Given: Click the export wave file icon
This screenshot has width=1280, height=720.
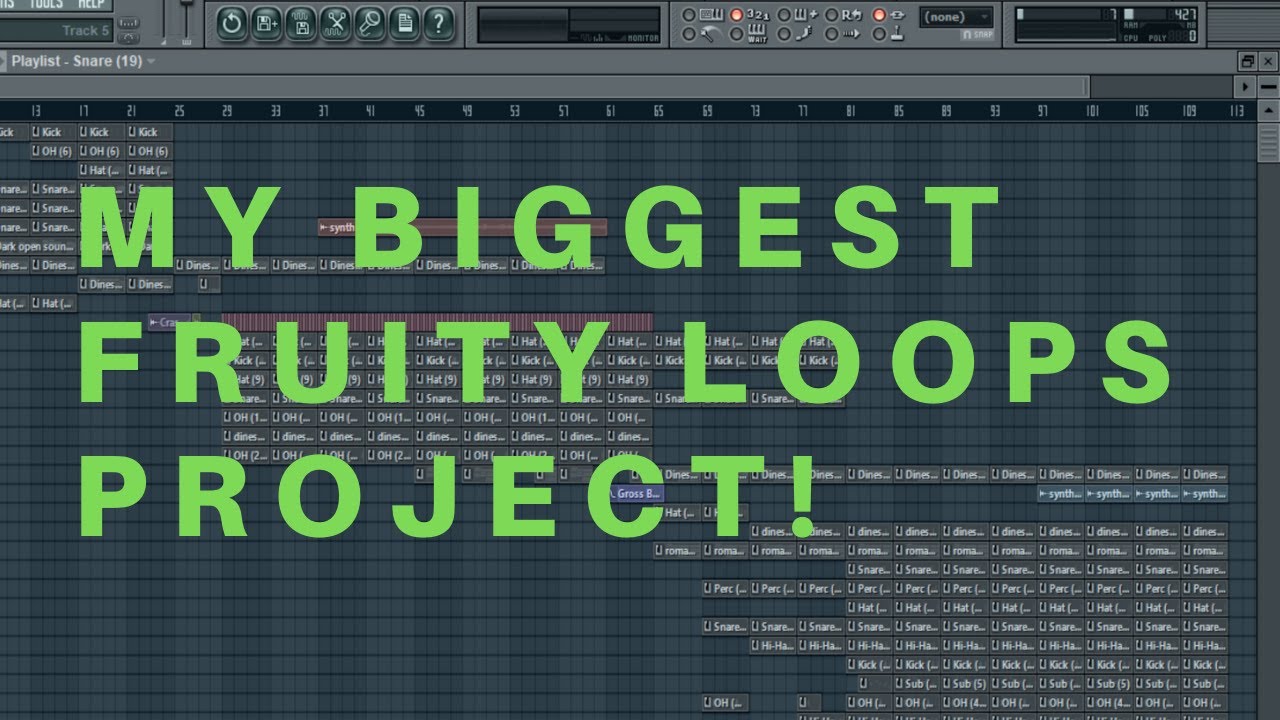Looking at the screenshot, I should point(301,23).
